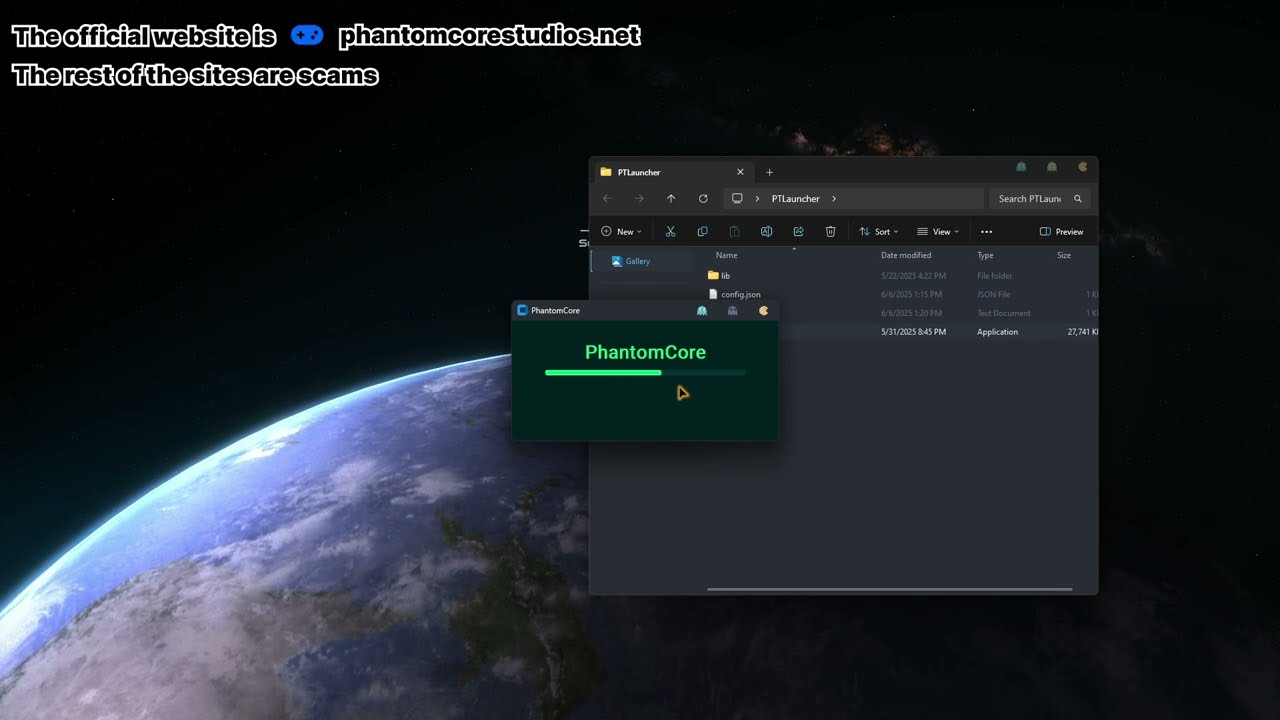
Task: Click the search magnifier icon
Action: tap(1077, 199)
